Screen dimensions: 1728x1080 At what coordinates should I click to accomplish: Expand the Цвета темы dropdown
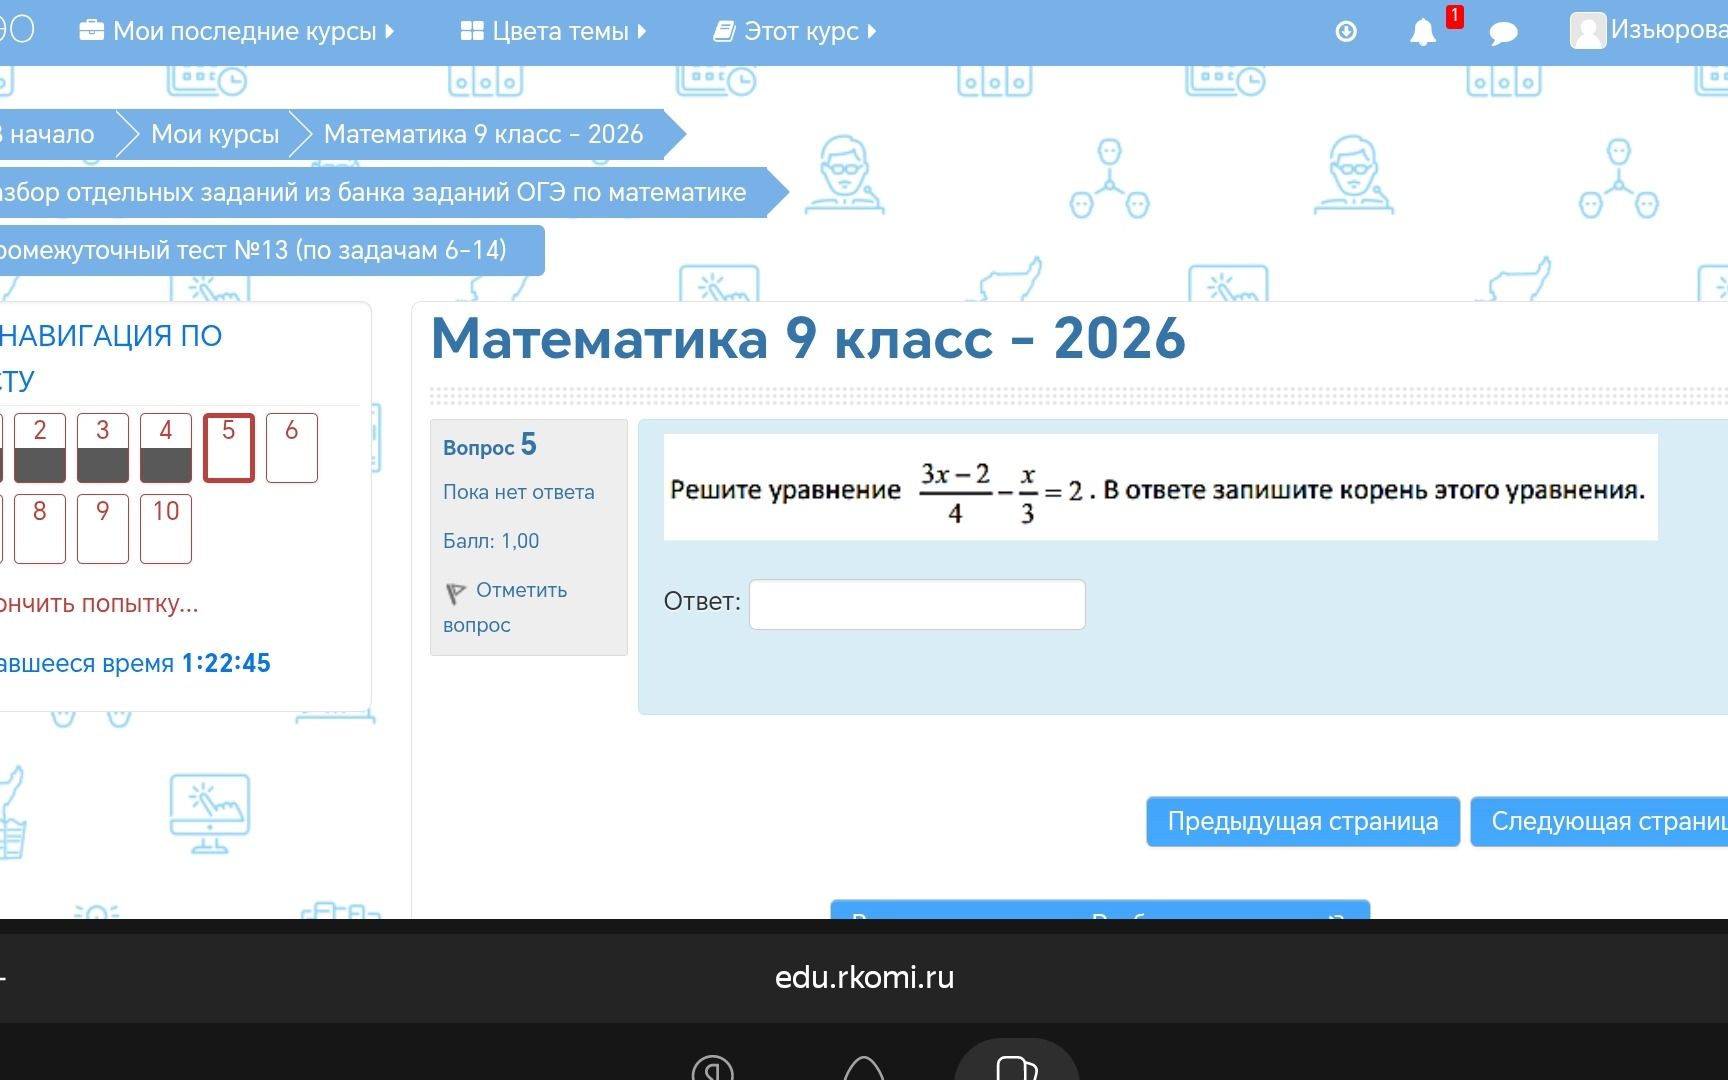tap(553, 31)
